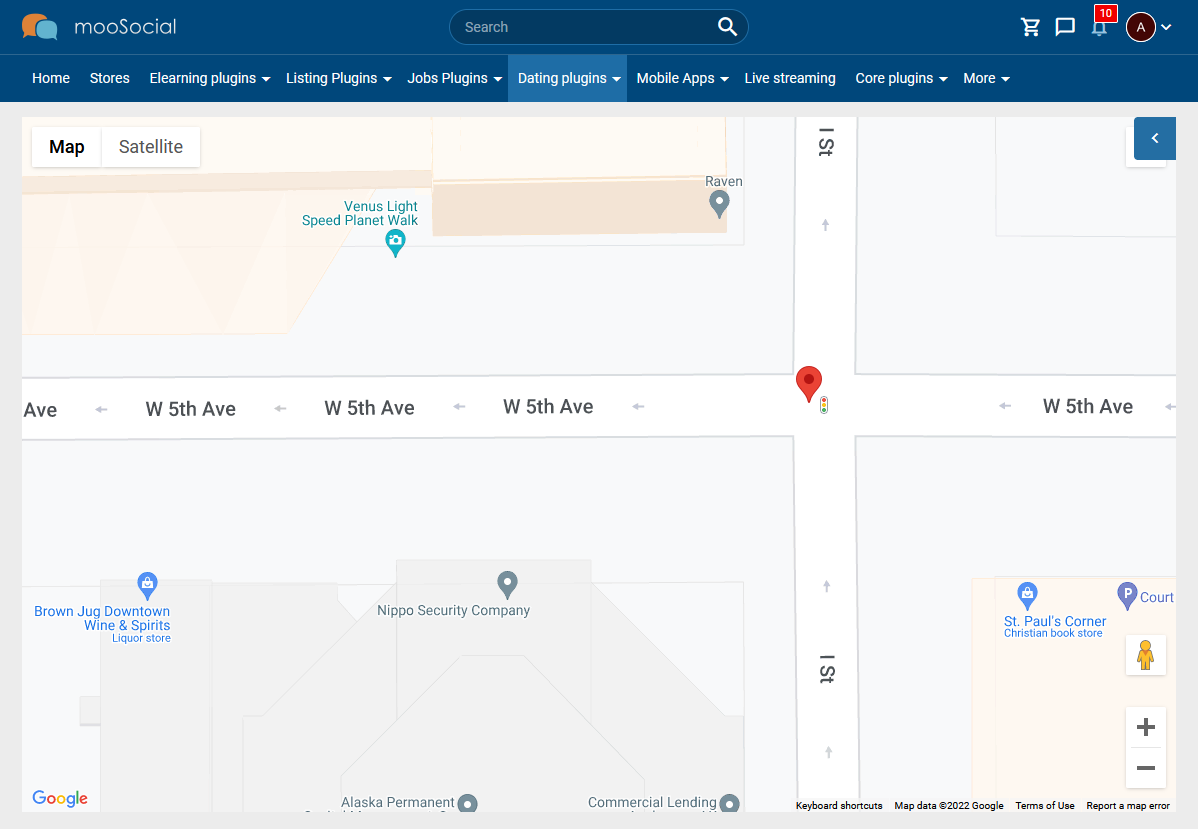This screenshot has width=1198, height=829.
Task: Collapse the side panel chevron button
Action: coord(1154,138)
